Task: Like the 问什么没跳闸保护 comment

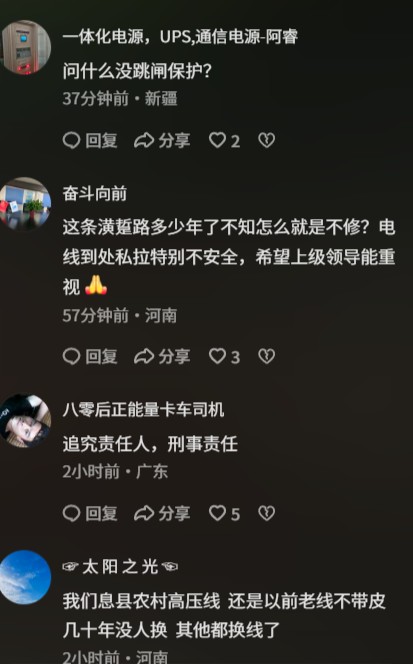Action: point(225,141)
